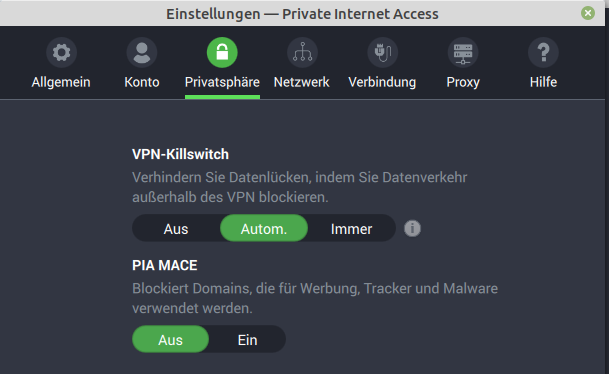Open the Allgemein tab label
Viewport: 609px width, 374px height.
point(61,82)
